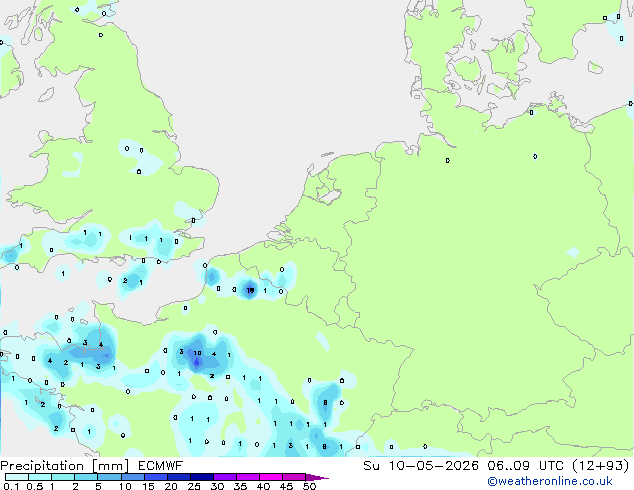Click the above-50 arrow tip of the legend
This screenshot has width=634, height=490.
(x=317, y=477)
